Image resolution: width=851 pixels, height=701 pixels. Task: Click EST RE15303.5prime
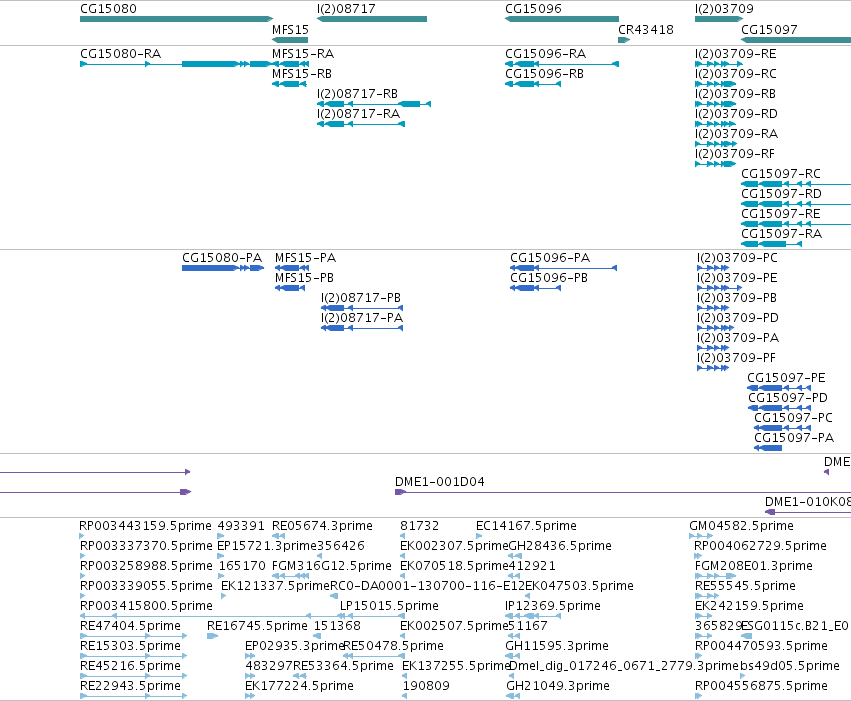[x=130, y=646]
